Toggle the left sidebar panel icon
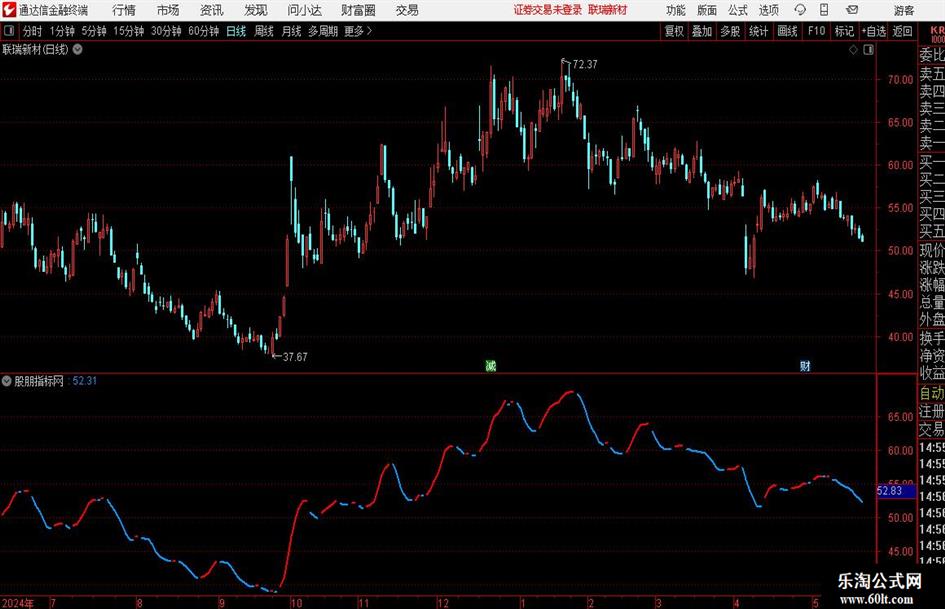This screenshot has height=609, width=945. 9,31
